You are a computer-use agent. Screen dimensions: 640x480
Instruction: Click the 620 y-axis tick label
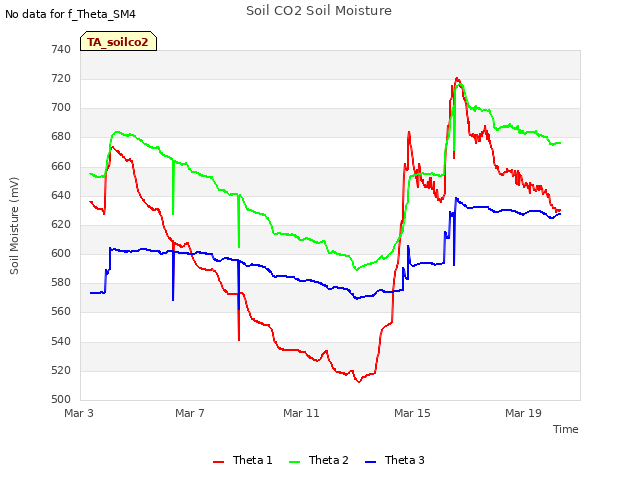pos(61,224)
